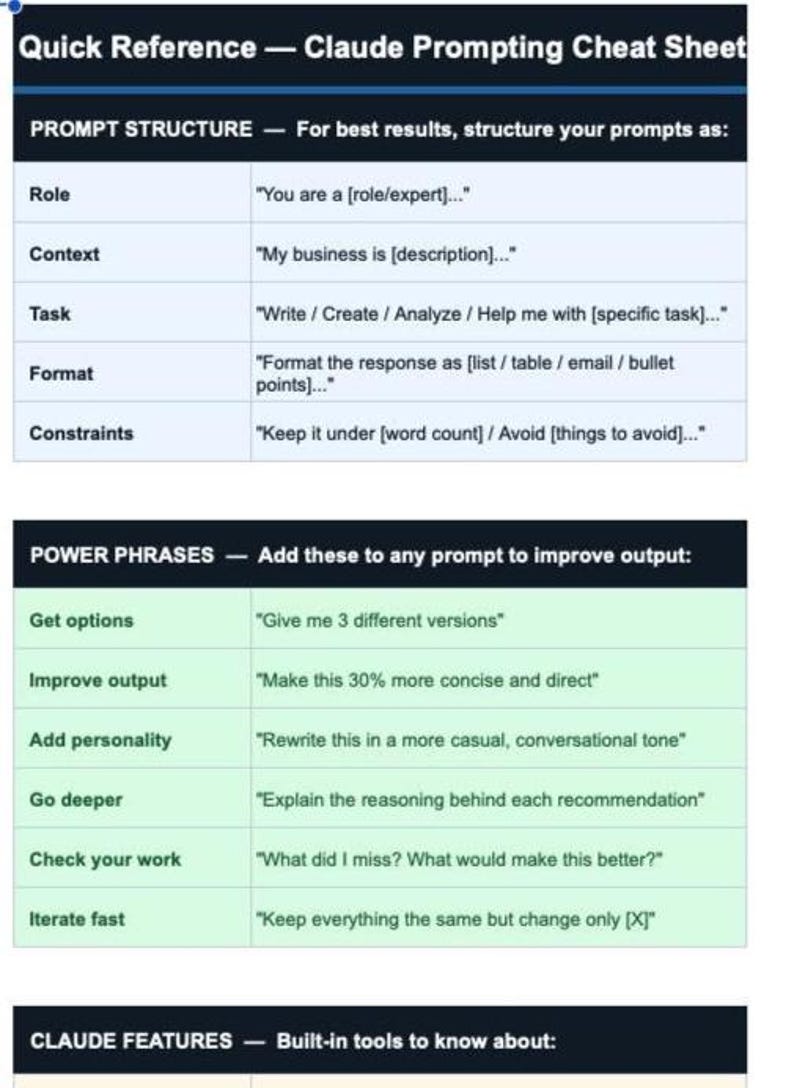794x1088 pixels.
Task: Select the Go deeper explanation cell
Action: [498, 799]
